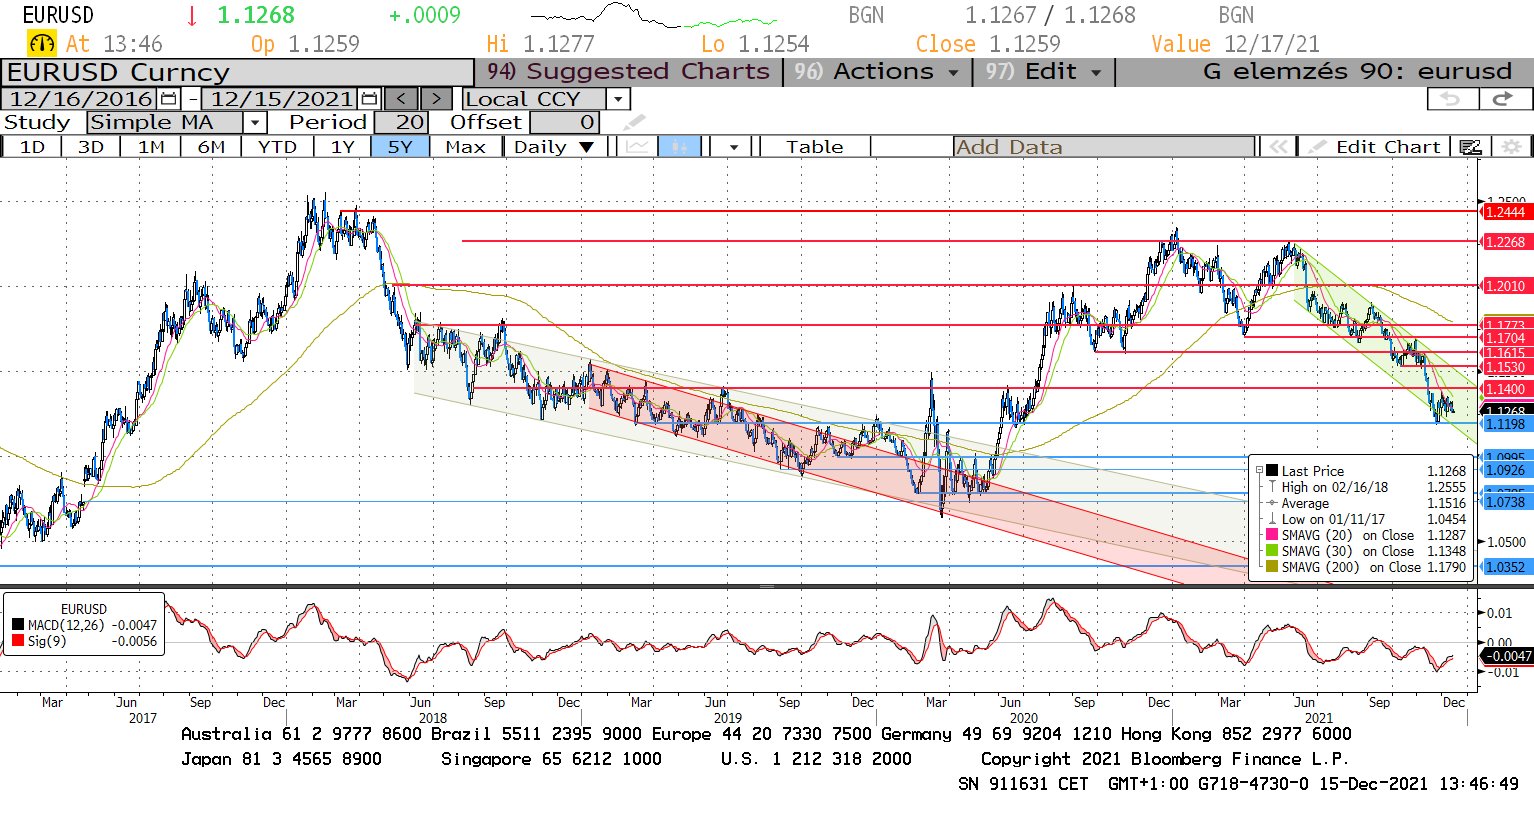This screenshot has width=1534, height=813.
Task: Open the 97) Edit dropdown menu
Action: click(x=1044, y=72)
